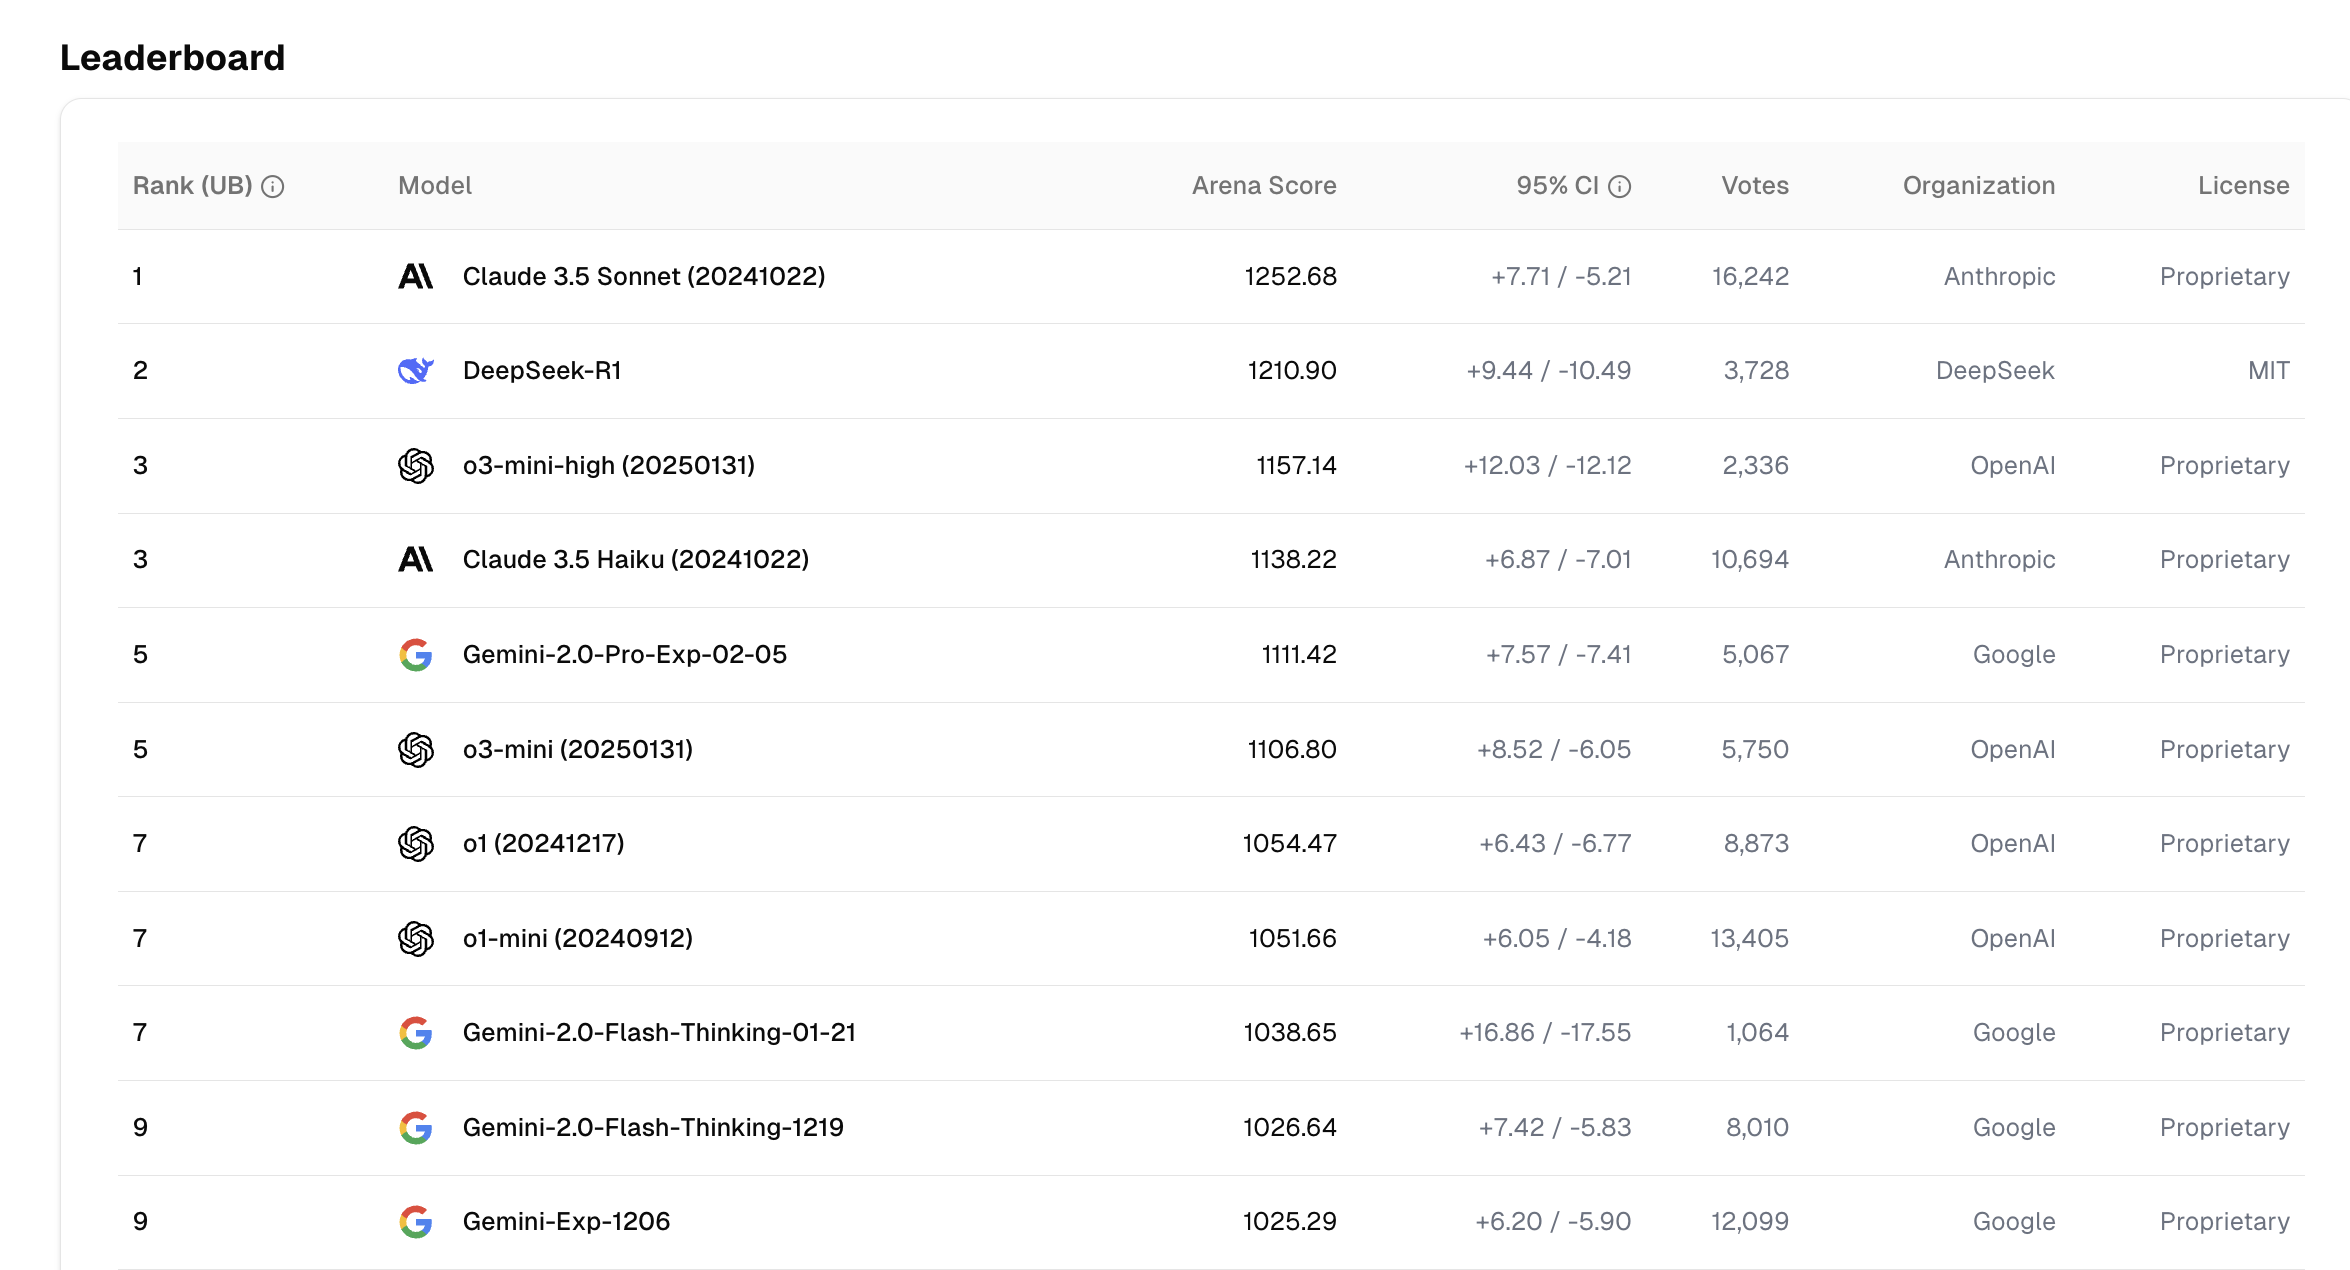Select the Gemini-2.0-Flash-Thinking-01-21 model name

(x=660, y=1033)
